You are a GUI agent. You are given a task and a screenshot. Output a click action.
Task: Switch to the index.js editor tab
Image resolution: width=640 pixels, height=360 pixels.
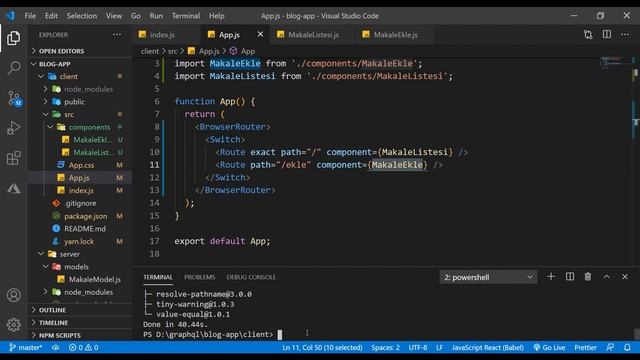coord(162,35)
